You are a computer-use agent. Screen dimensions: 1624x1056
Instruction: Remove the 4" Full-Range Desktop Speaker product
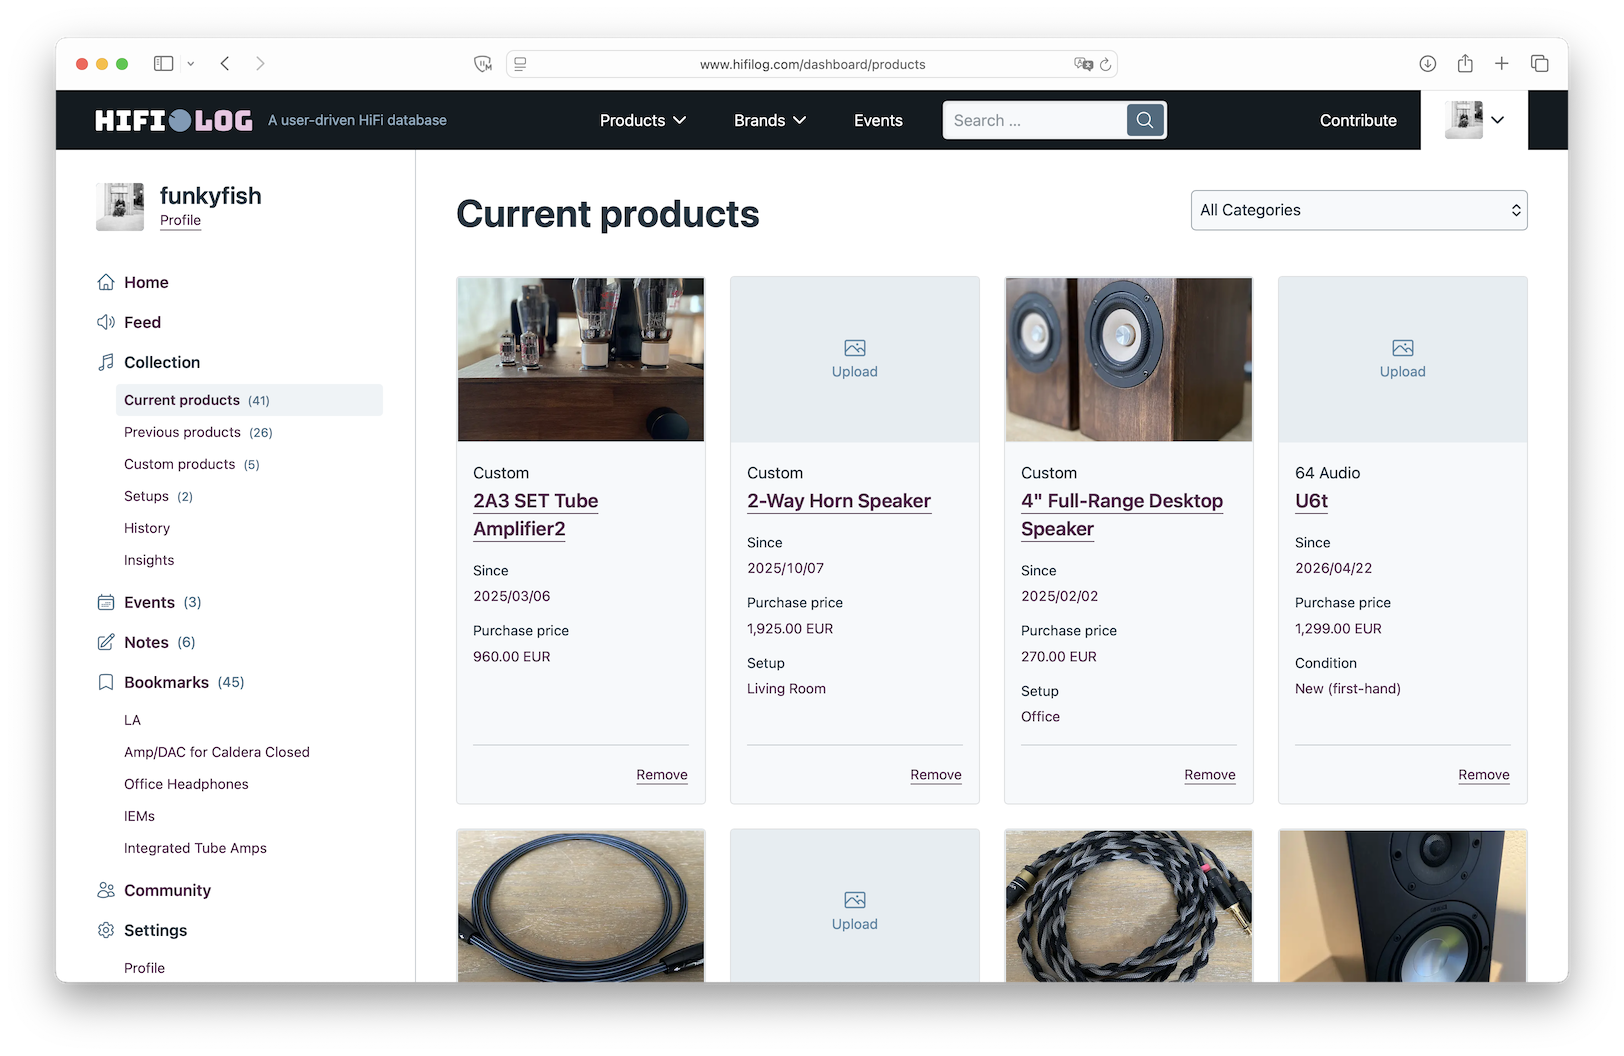point(1210,775)
